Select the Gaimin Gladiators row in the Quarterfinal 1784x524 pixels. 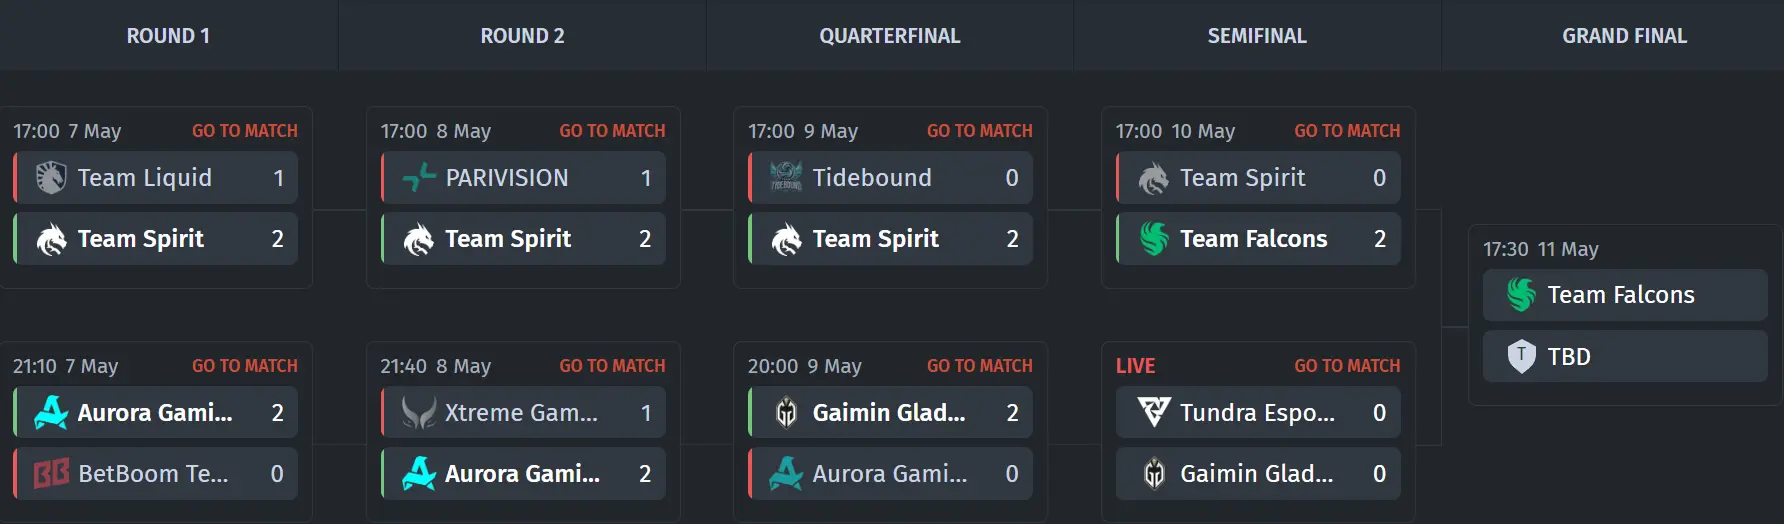pyautogui.click(x=890, y=412)
